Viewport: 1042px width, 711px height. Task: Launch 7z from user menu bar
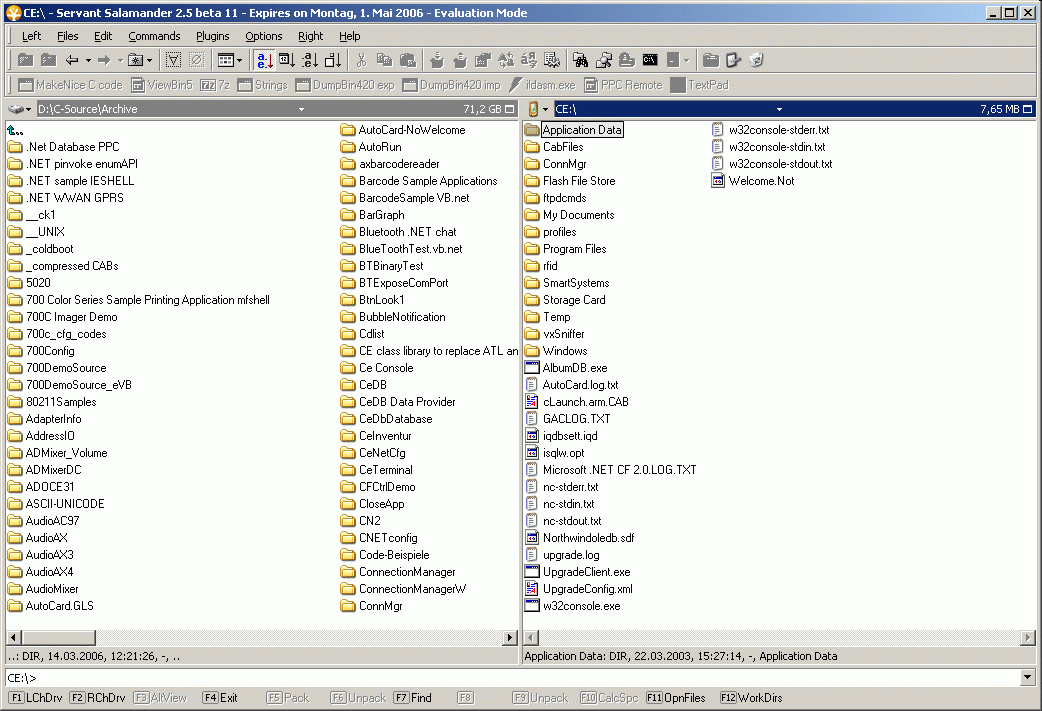pyautogui.click(x=216, y=85)
